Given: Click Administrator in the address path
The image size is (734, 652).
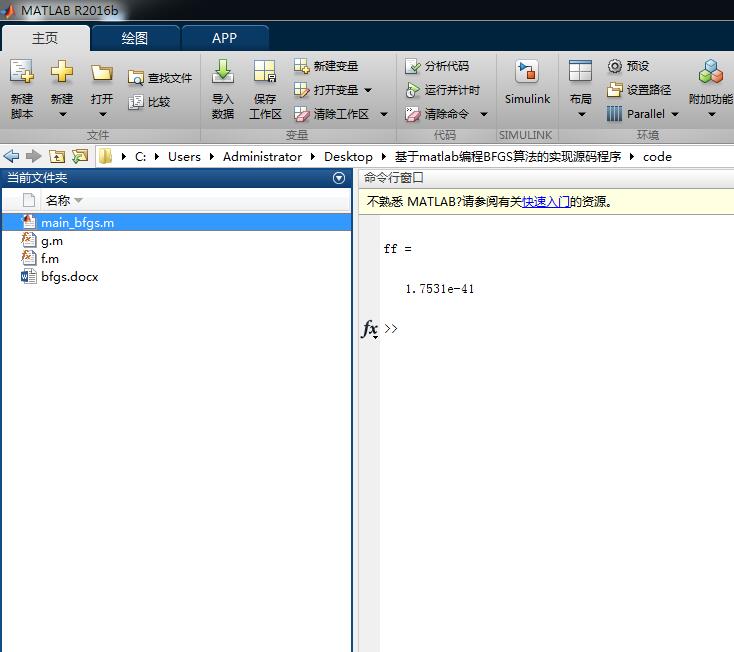Looking at the screenshot, I should (x=262, y=156).
